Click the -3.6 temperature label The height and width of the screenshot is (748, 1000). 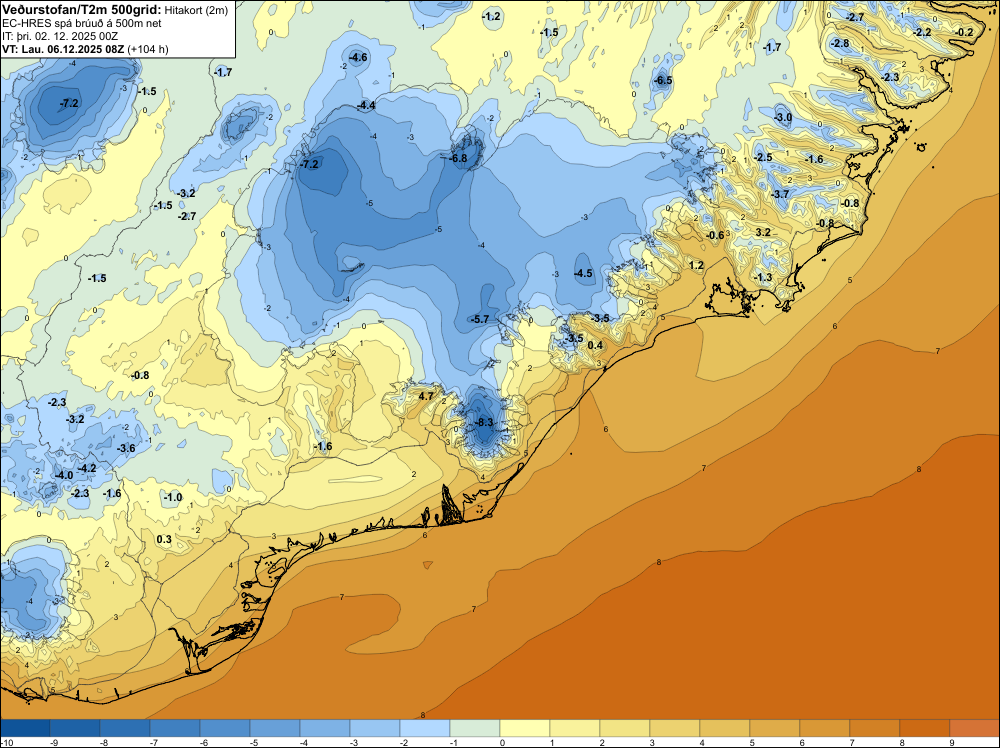[126, 448]
